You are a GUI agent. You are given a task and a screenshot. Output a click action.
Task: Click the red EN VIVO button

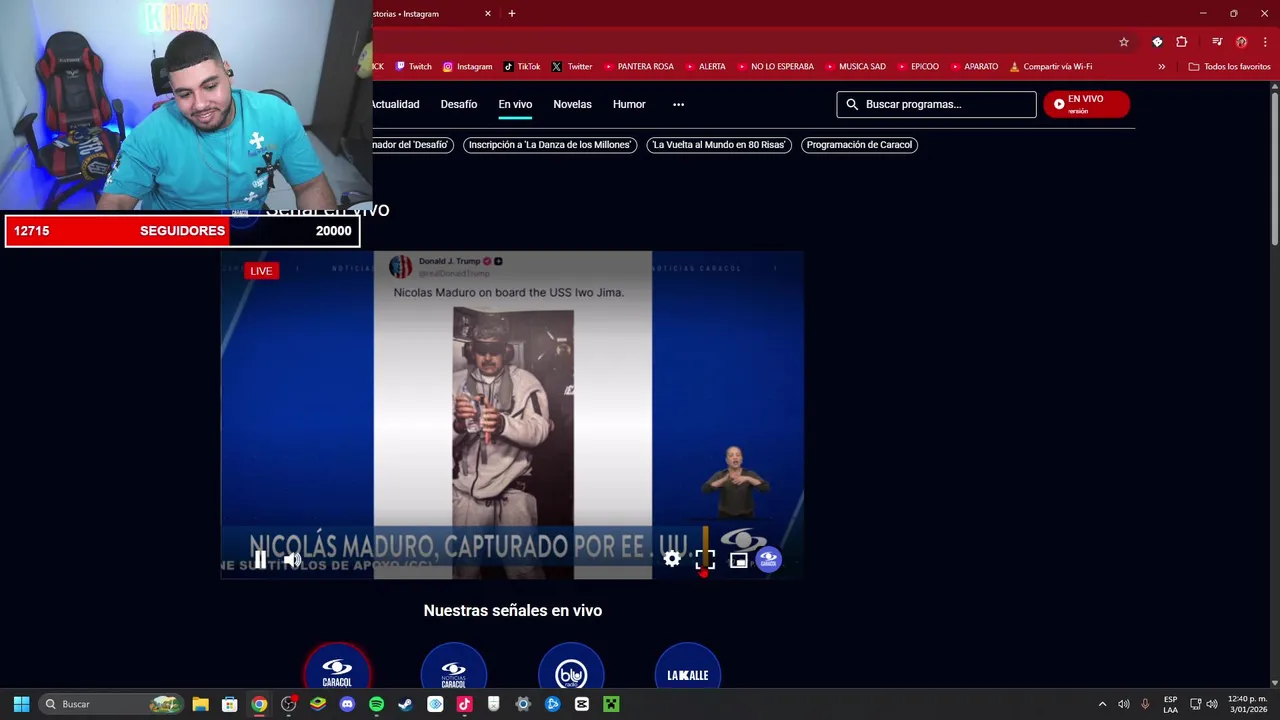1086,104
